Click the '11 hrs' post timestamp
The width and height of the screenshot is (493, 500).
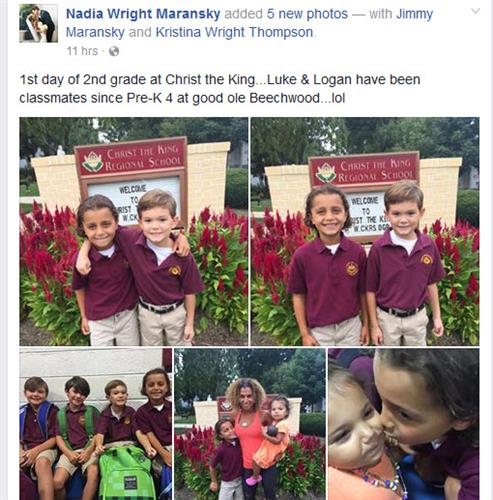[x=82, y=51]
